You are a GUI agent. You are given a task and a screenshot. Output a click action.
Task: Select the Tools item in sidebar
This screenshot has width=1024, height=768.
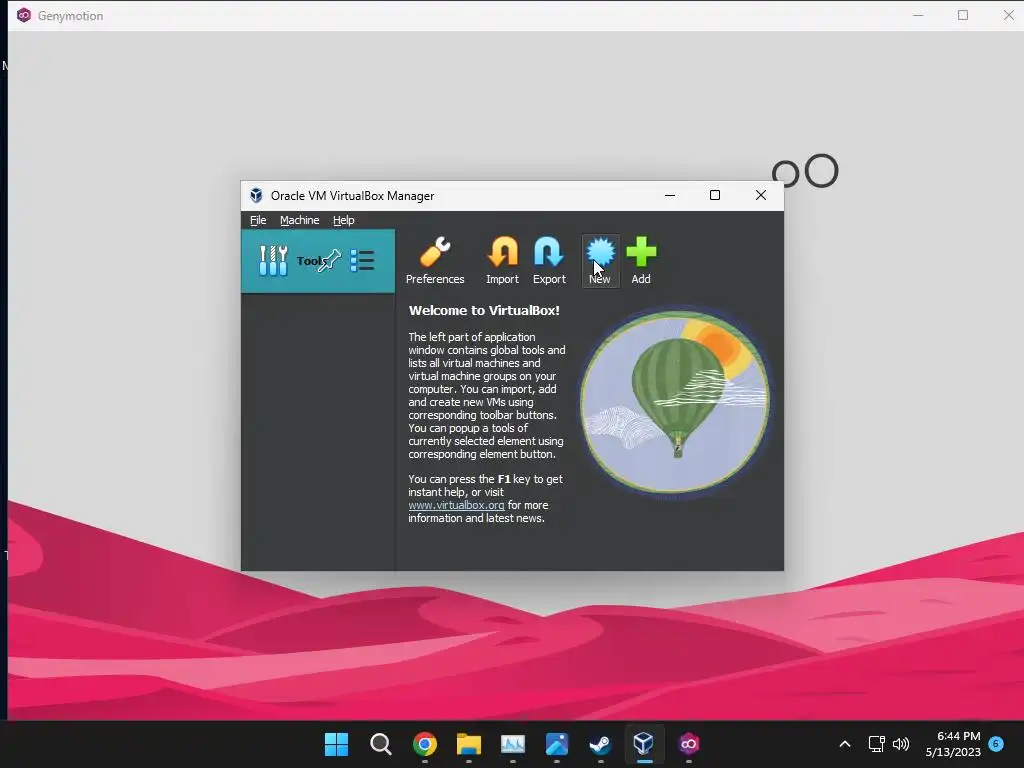pyautogui.click(x=318, y=261)
